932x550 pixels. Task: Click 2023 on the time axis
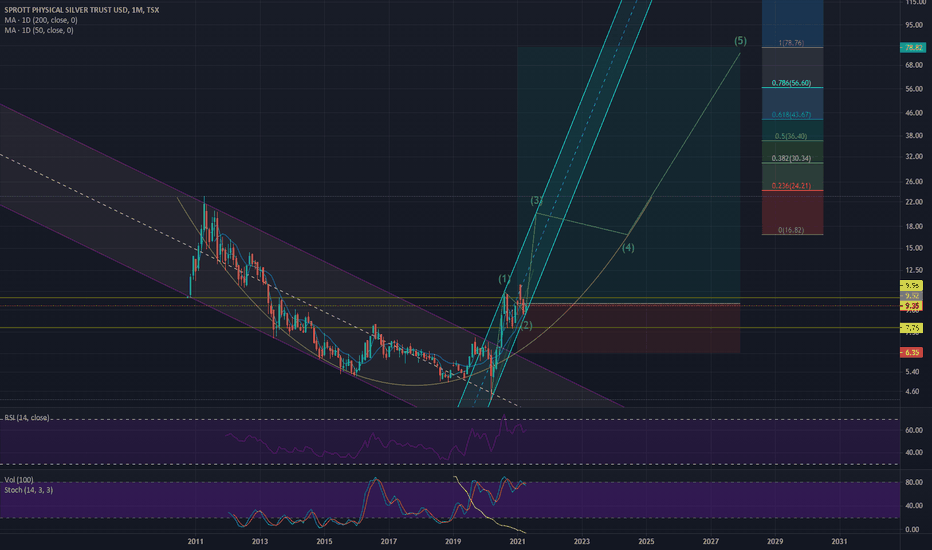pyautogui.click(x=581, y=542)
